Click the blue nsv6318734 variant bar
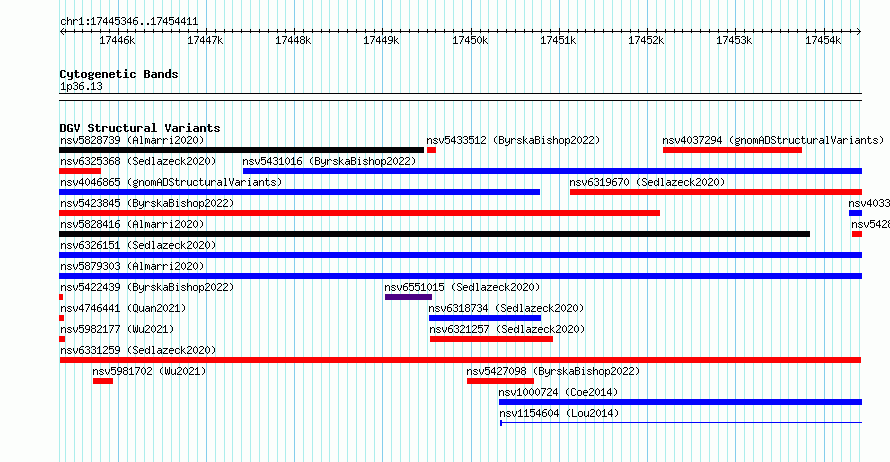This screenshot has width=890, height=462. (x=485, y=318)
